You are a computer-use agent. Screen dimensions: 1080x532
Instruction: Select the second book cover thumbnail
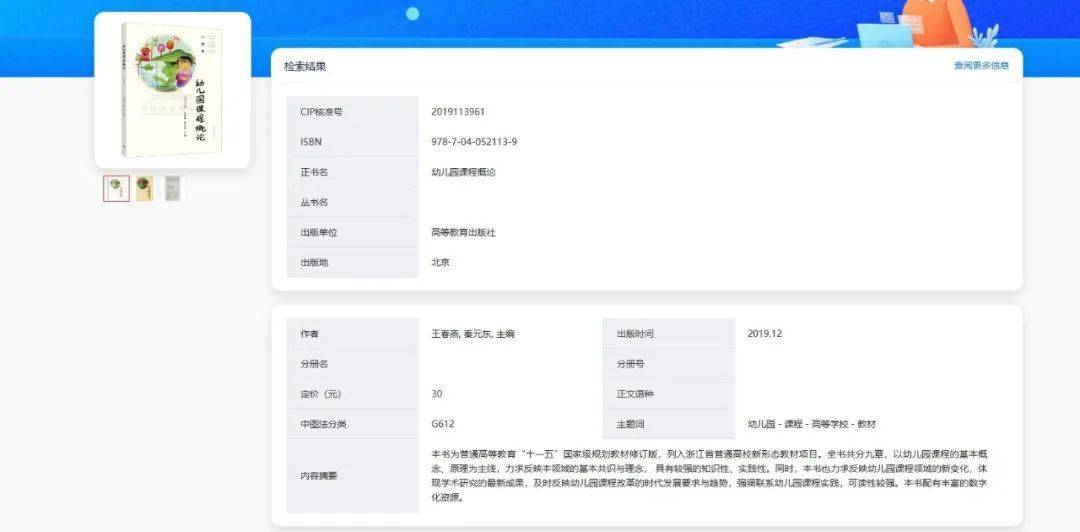(145, 188)
